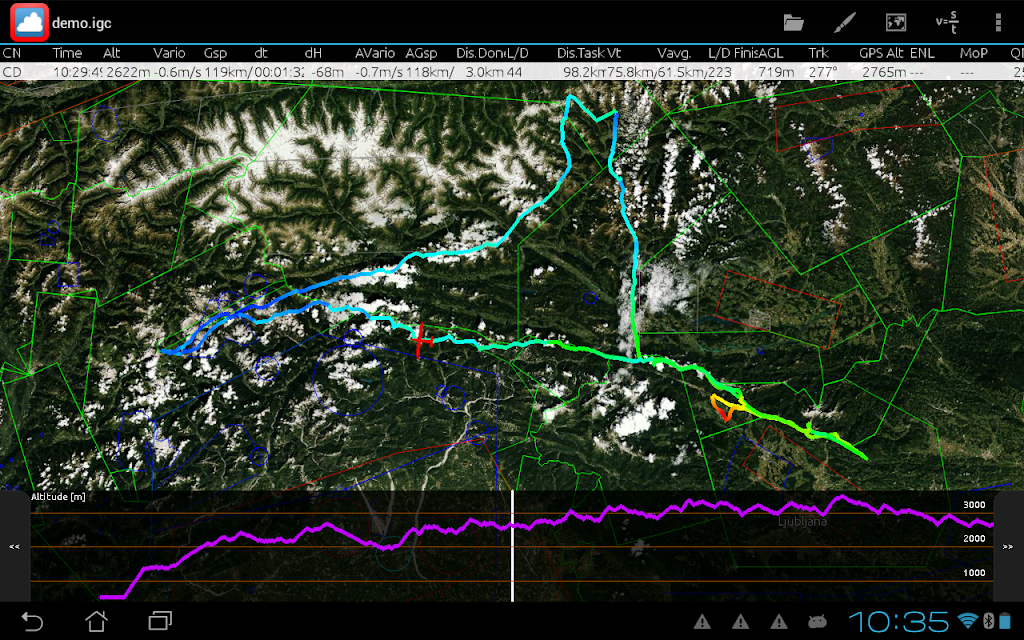This screenshot has height=640, width=1024.
Task: Open the folder icon to load a file
Action: pyautogui.click(x=793, y=23)
